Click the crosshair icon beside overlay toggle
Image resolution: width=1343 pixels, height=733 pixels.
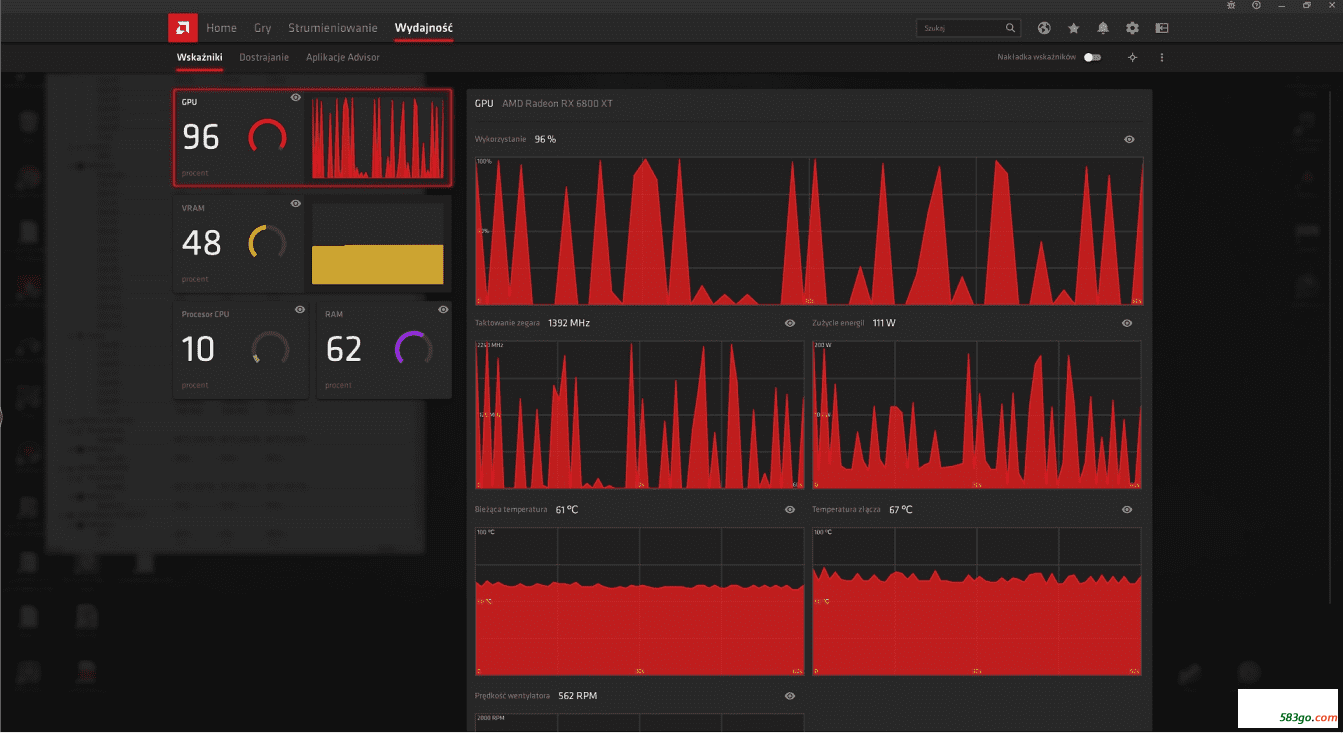(x=1132, y=57)
